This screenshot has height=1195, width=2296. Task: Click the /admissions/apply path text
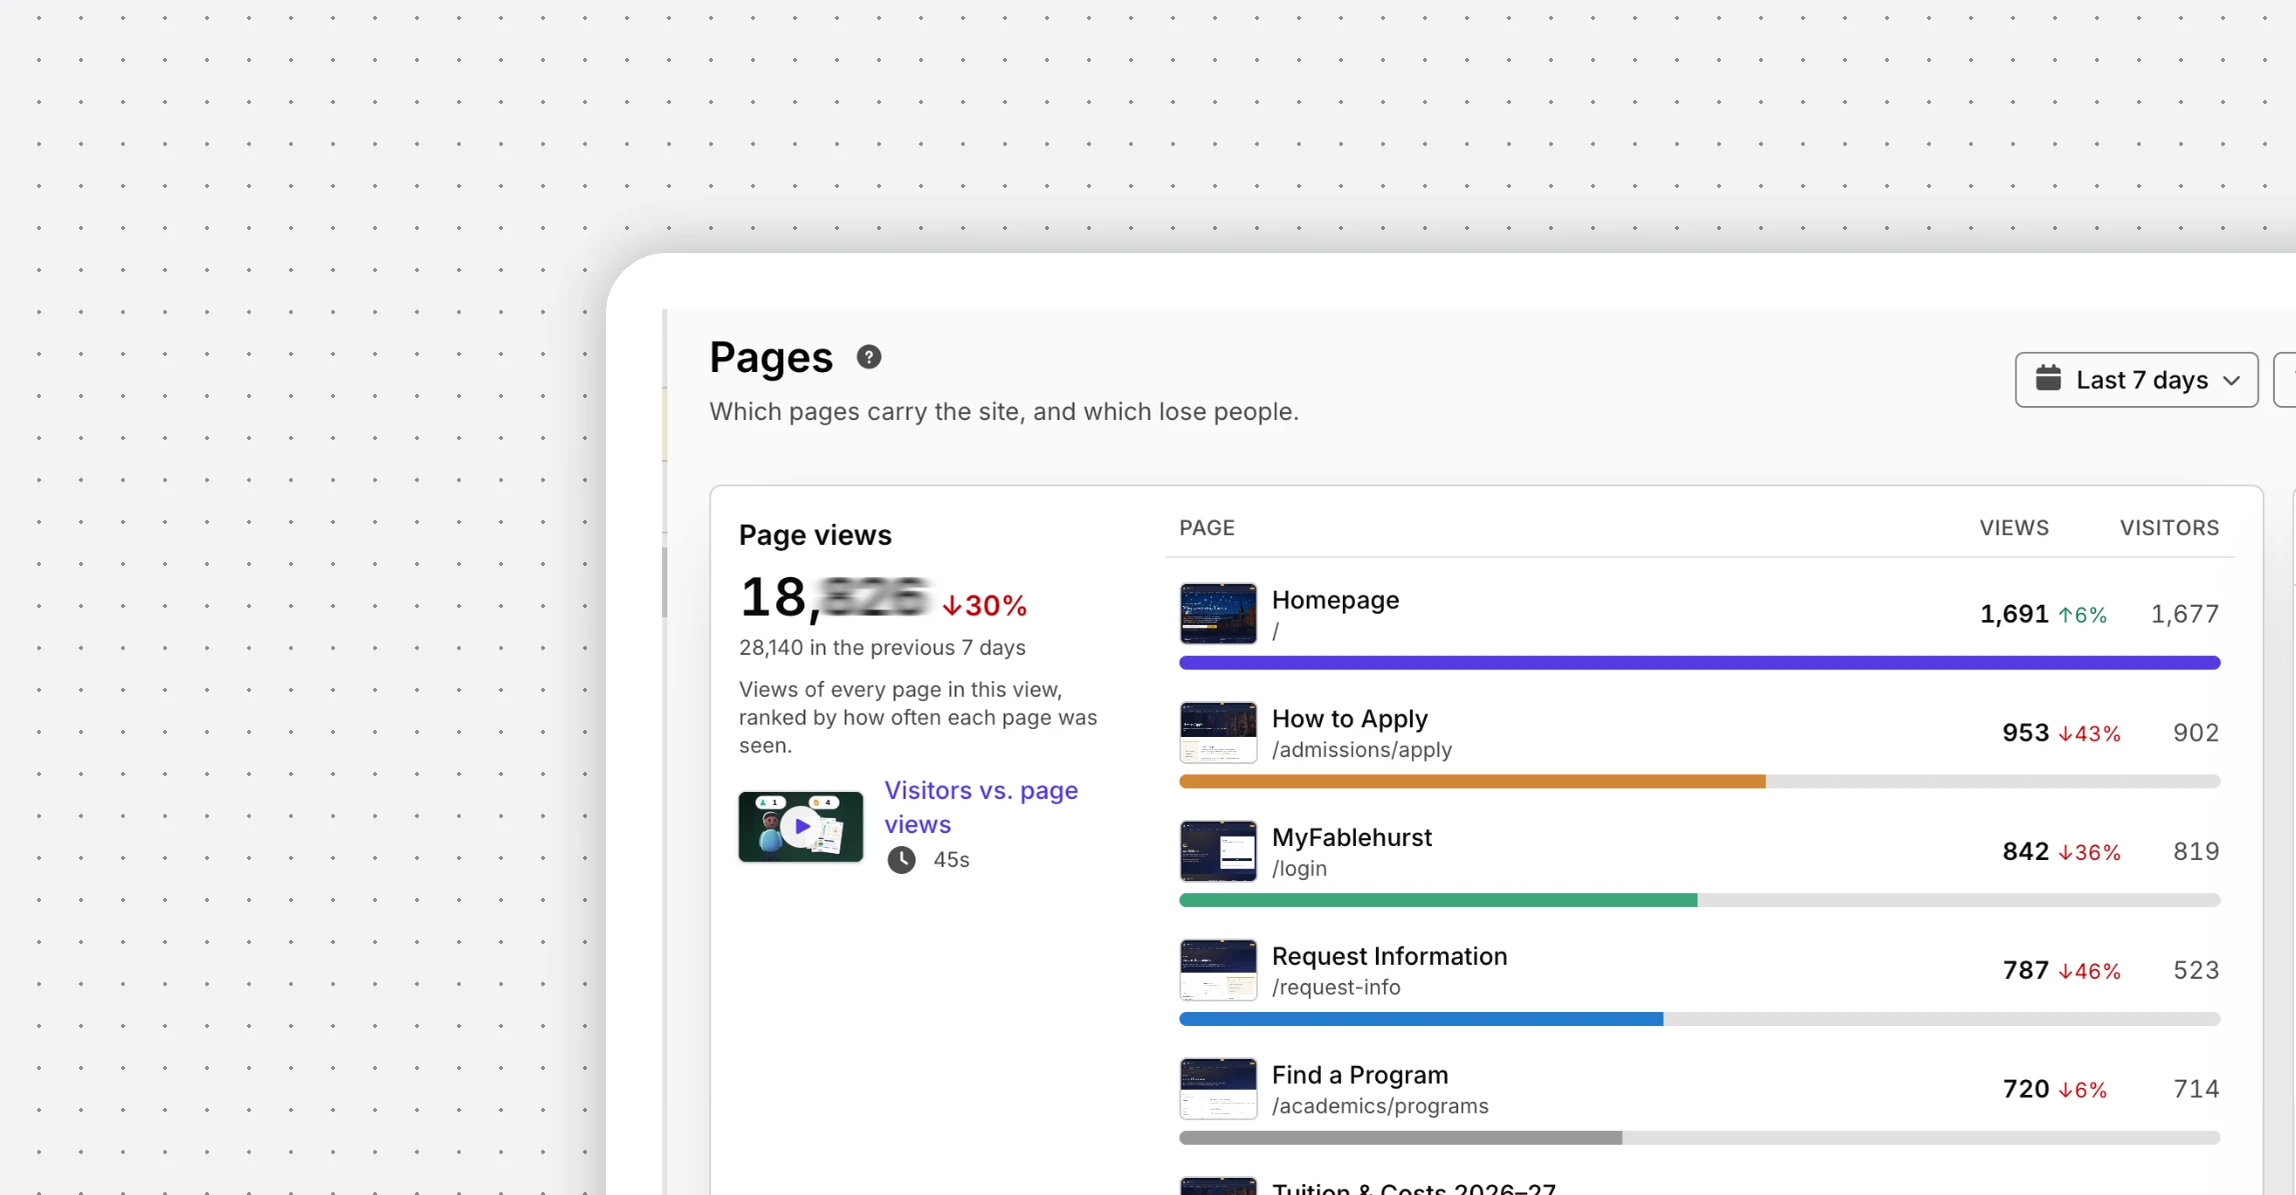tap(1361, 750)
